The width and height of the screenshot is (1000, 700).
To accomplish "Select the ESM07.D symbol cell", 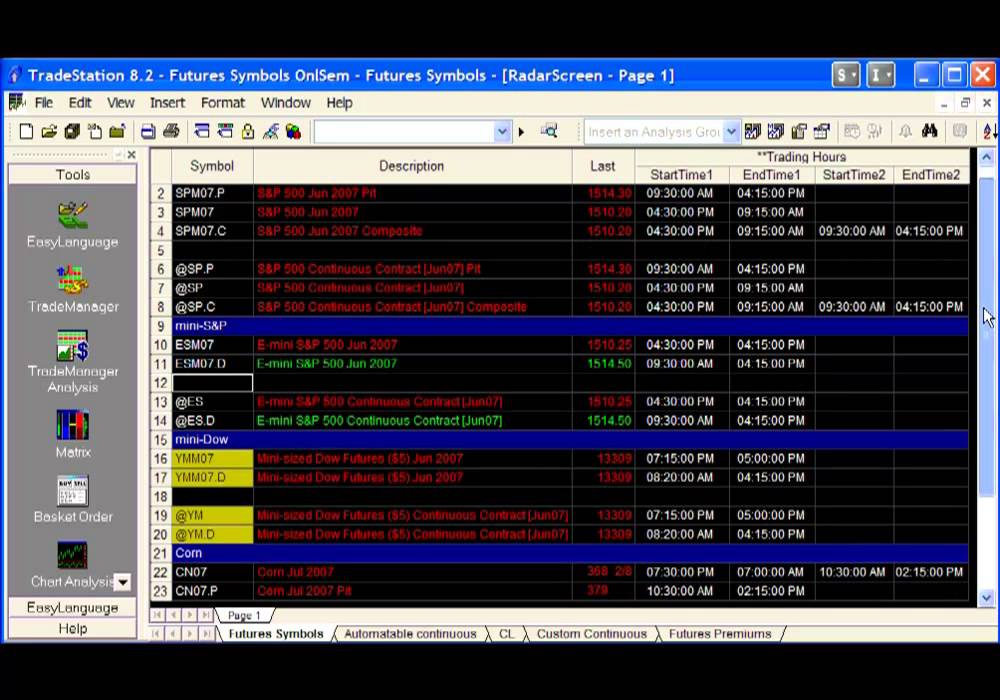I will click(x=212, y=363).
